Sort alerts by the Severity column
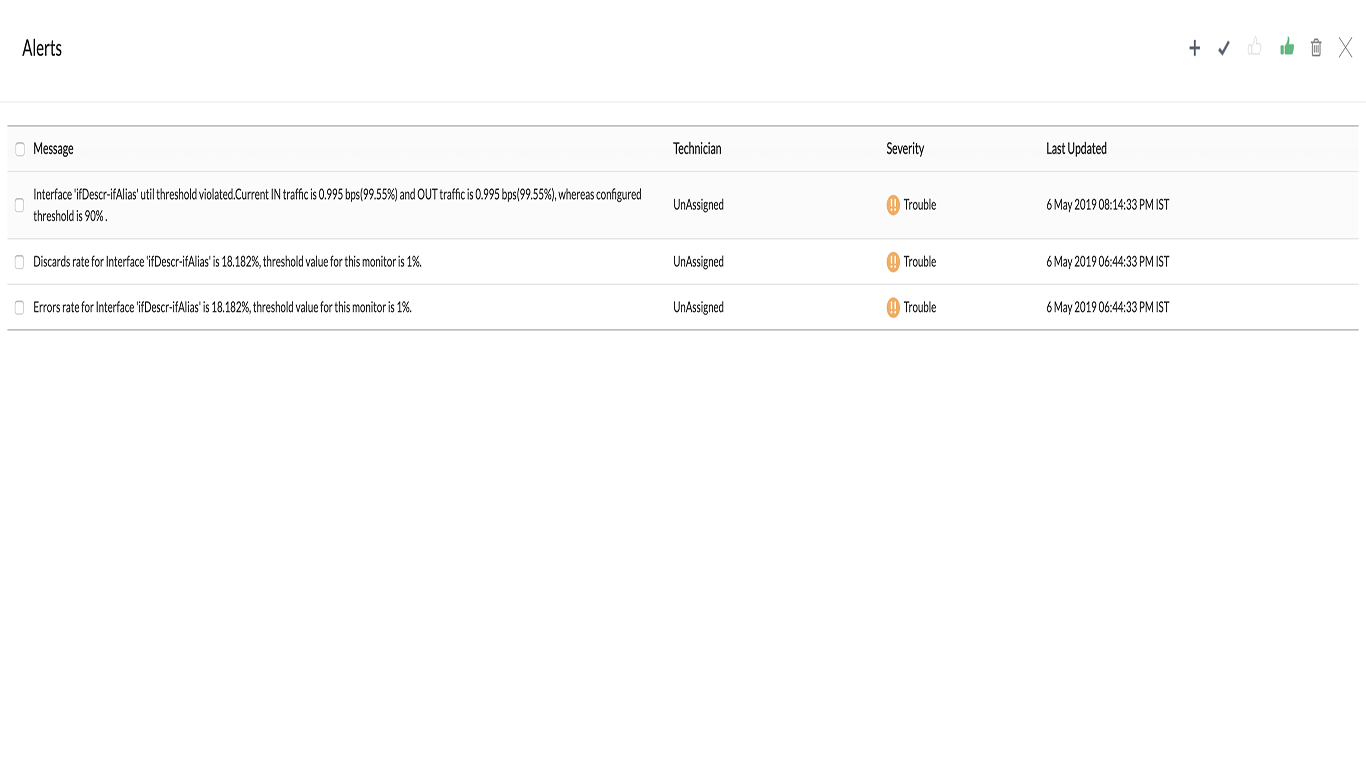Image resolution: width=1366 pixels, height=768 pixels. coord(904,148)
